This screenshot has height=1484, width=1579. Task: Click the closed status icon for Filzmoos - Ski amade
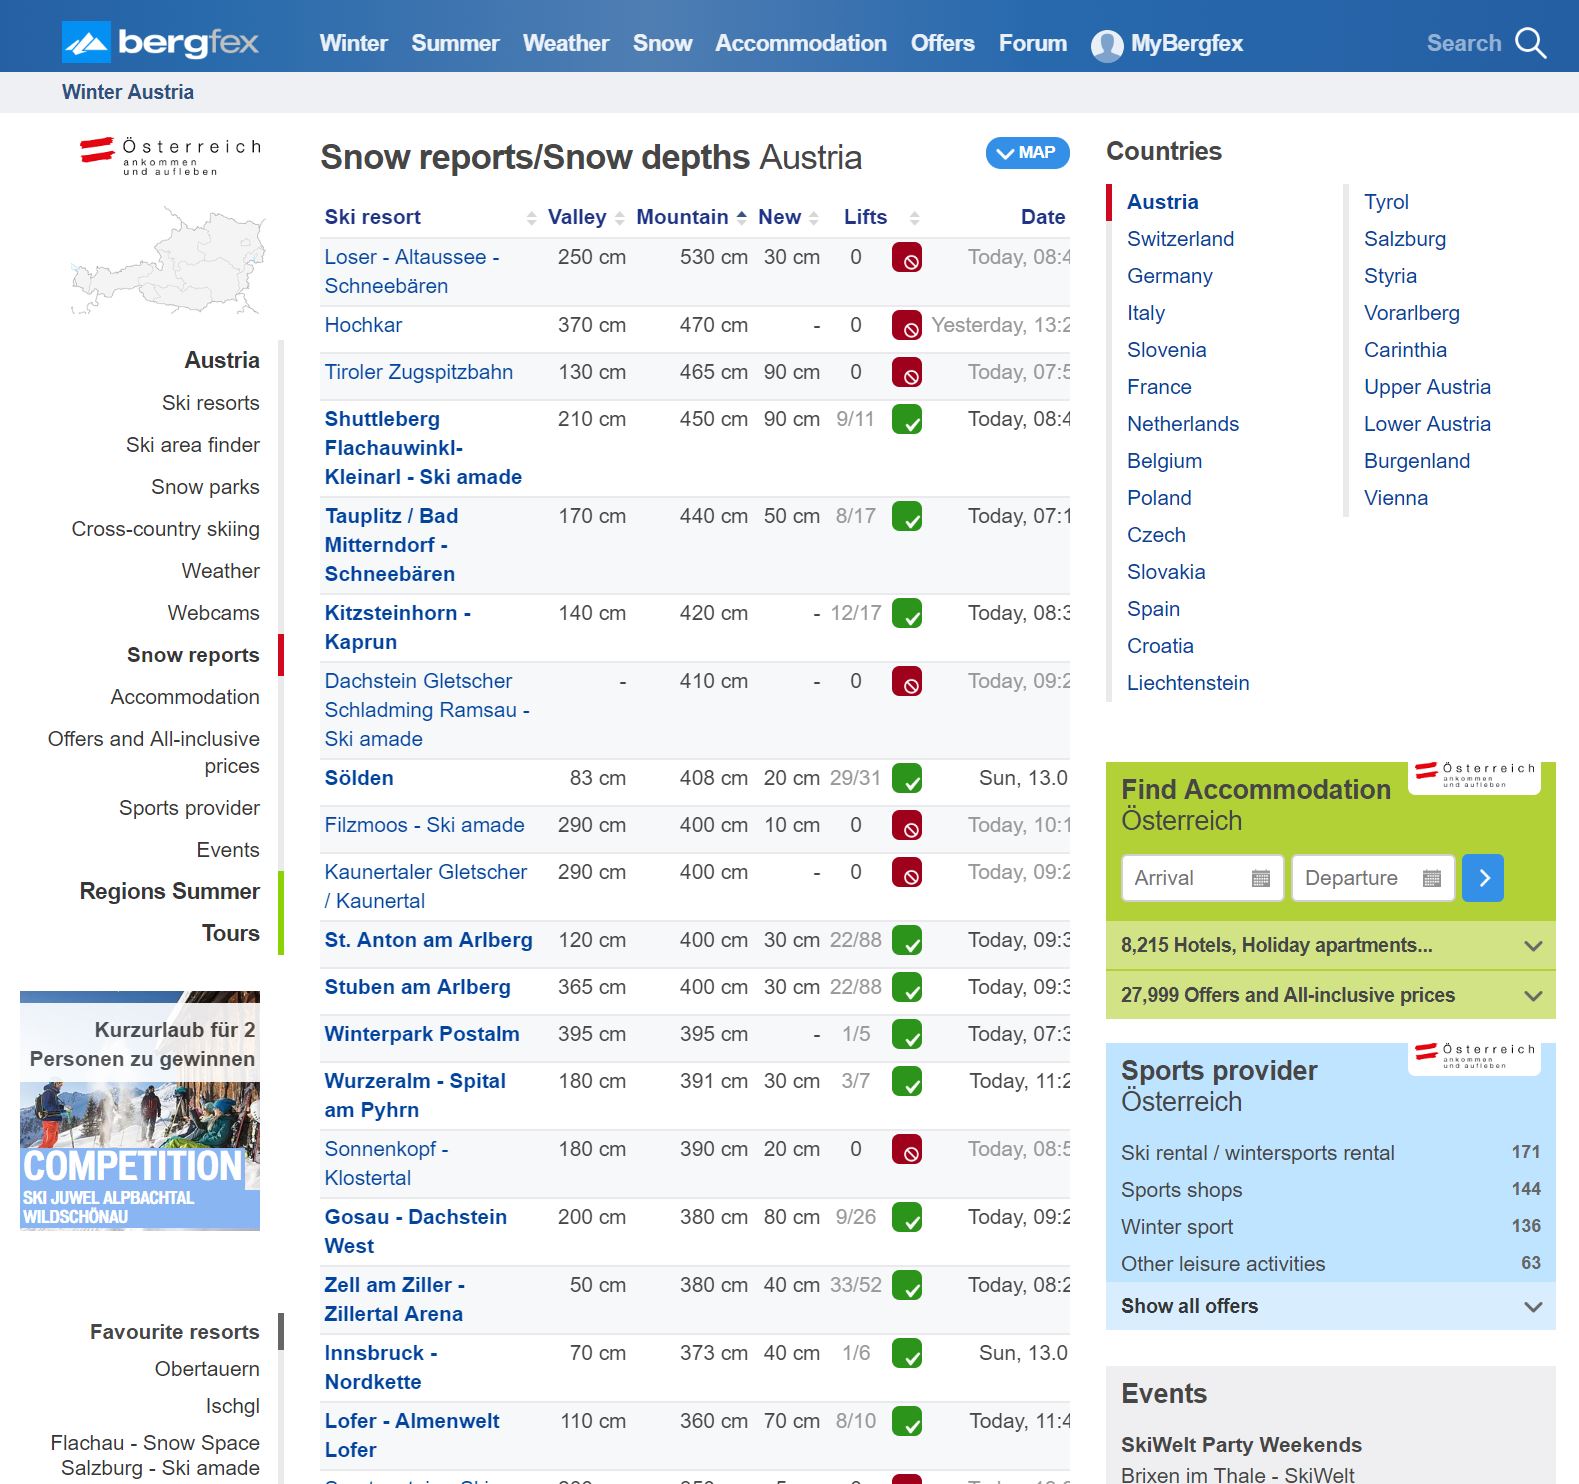(x=907, y=826)
